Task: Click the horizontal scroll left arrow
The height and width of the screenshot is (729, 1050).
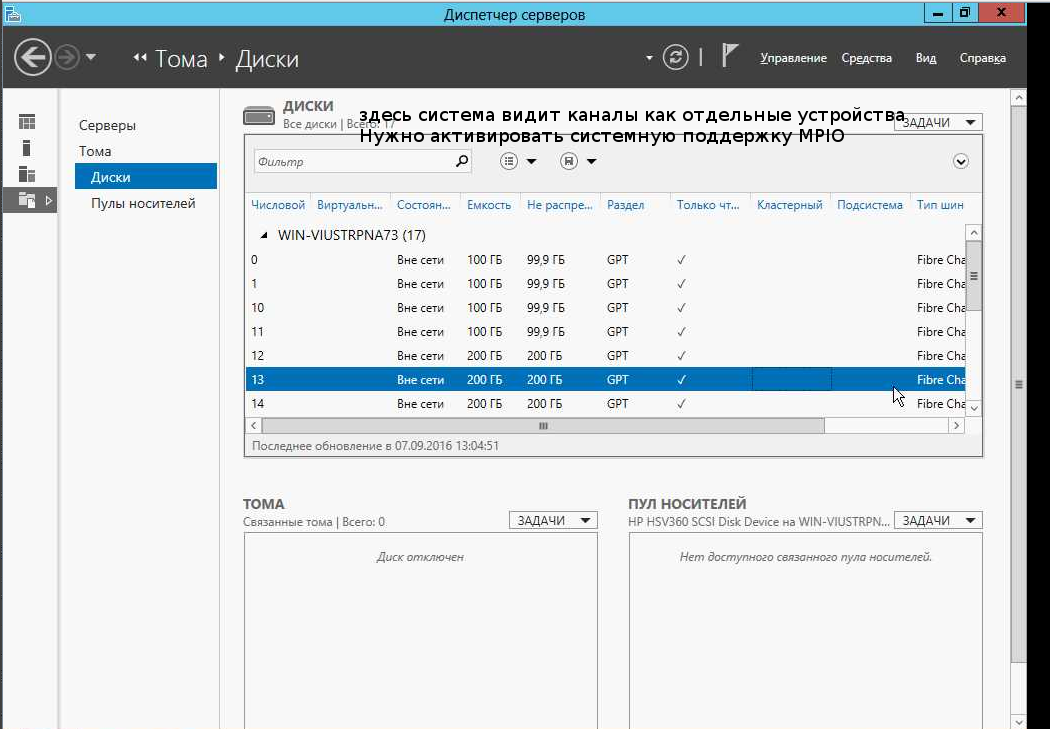Action: (x=254, y=425)
